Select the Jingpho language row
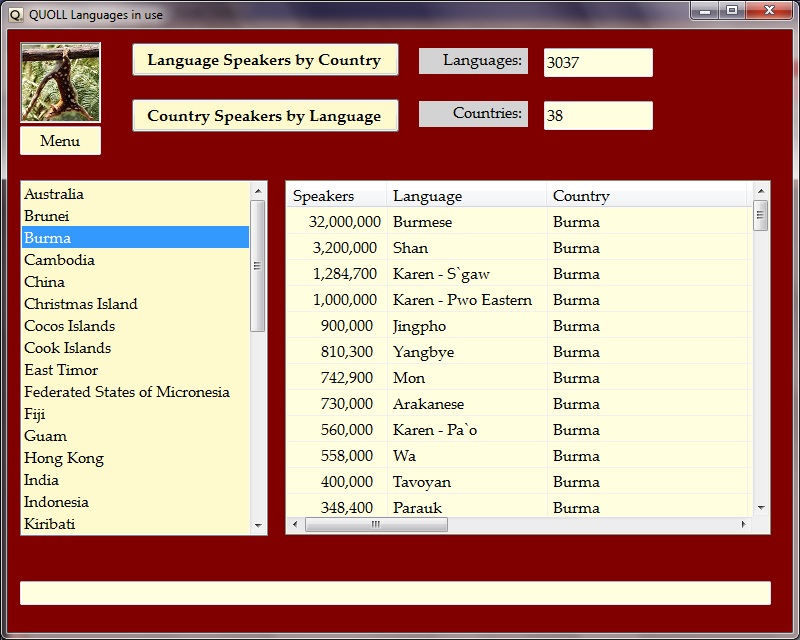 pyautogui.click(x=419, y=326)
